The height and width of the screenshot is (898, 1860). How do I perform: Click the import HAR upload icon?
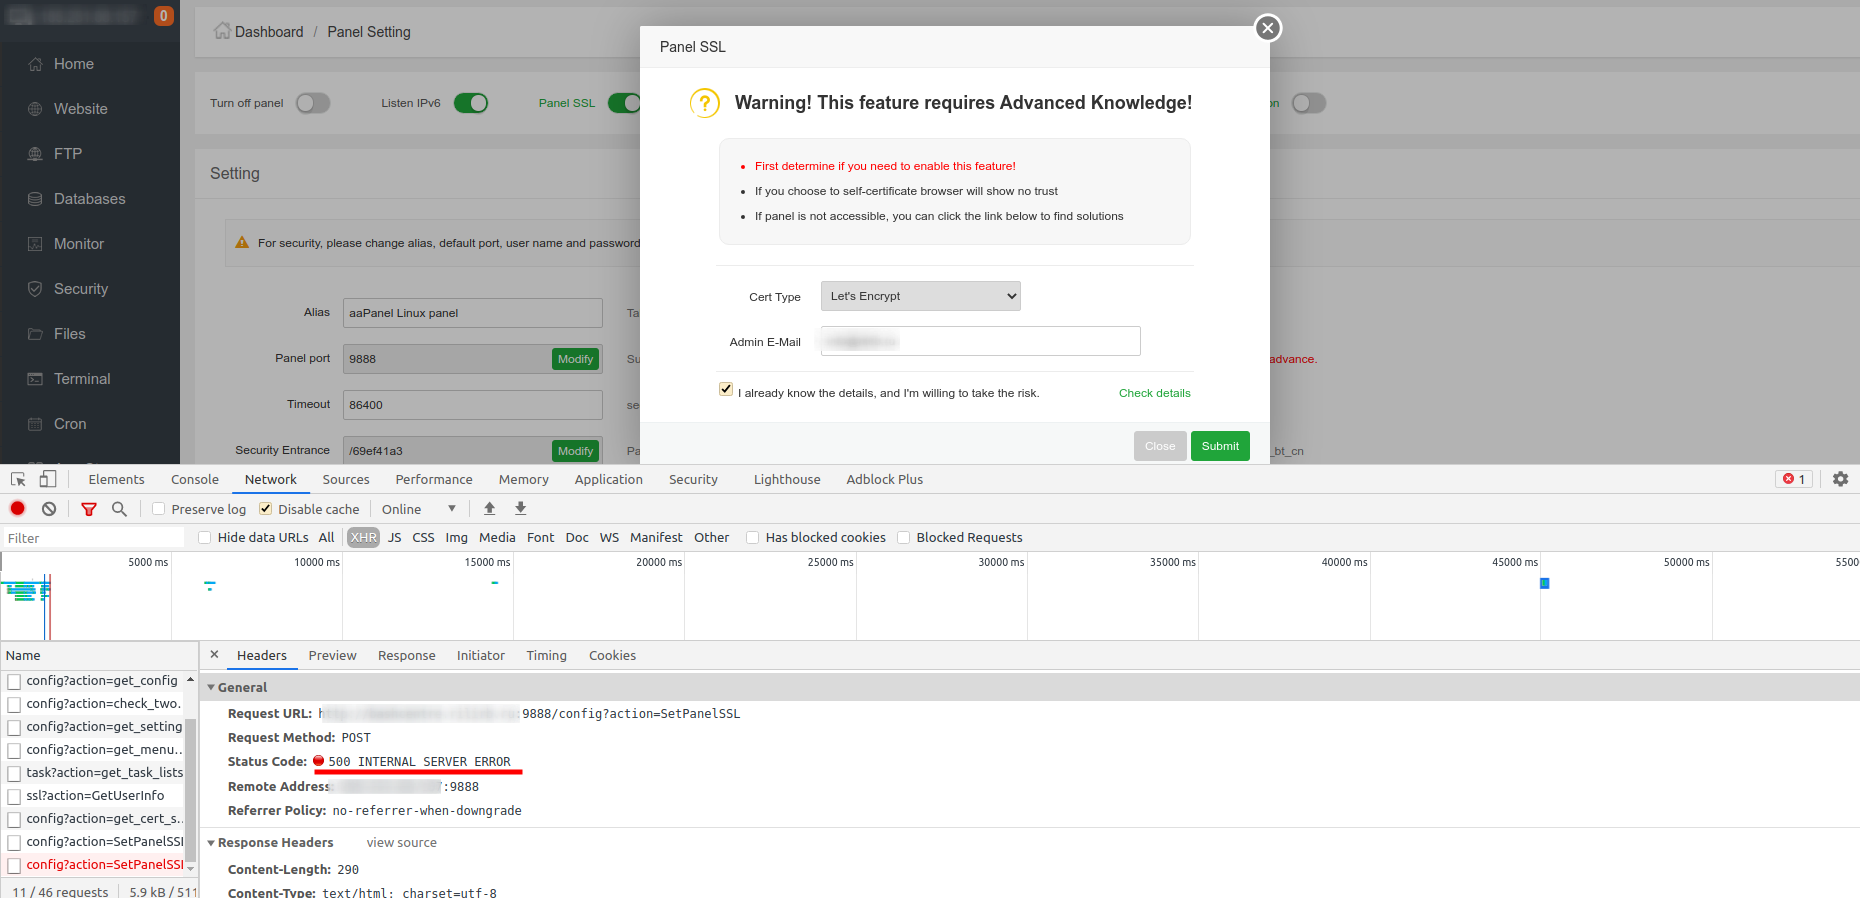(490, 509)
